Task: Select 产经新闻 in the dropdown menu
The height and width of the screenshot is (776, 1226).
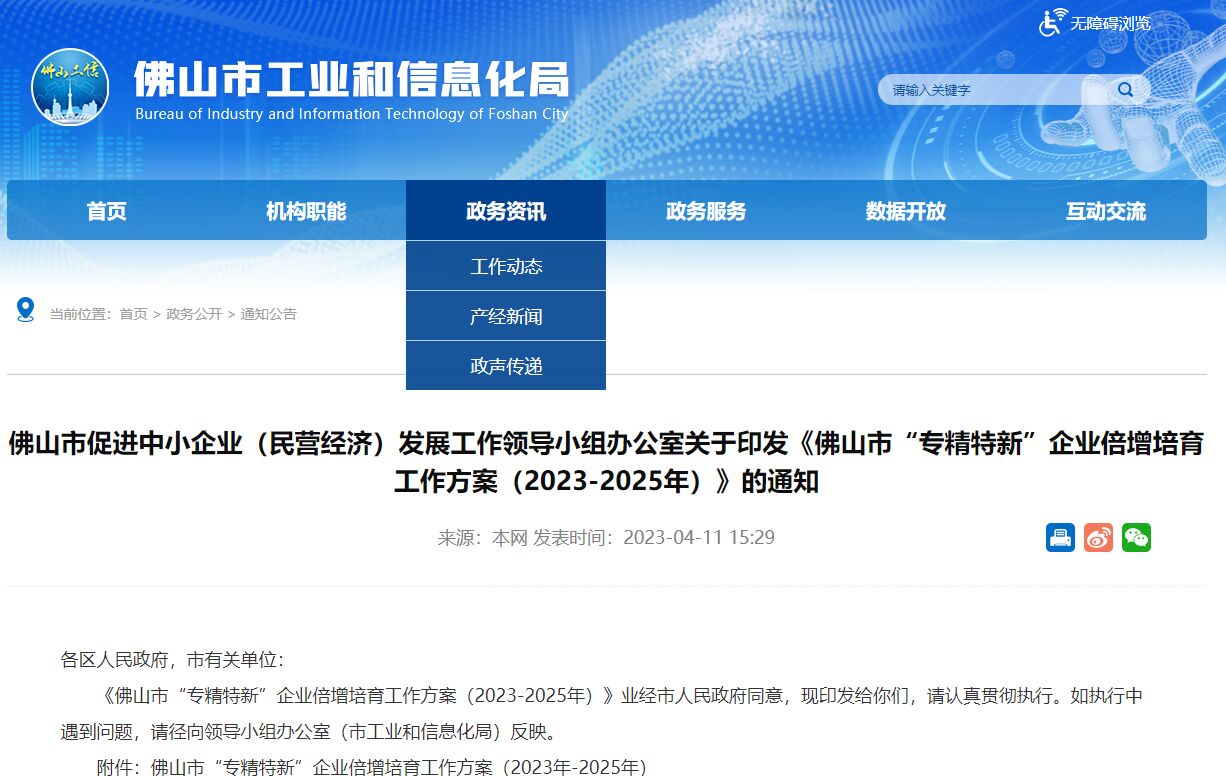Action: pyautogui.click(x=506, y=316)
